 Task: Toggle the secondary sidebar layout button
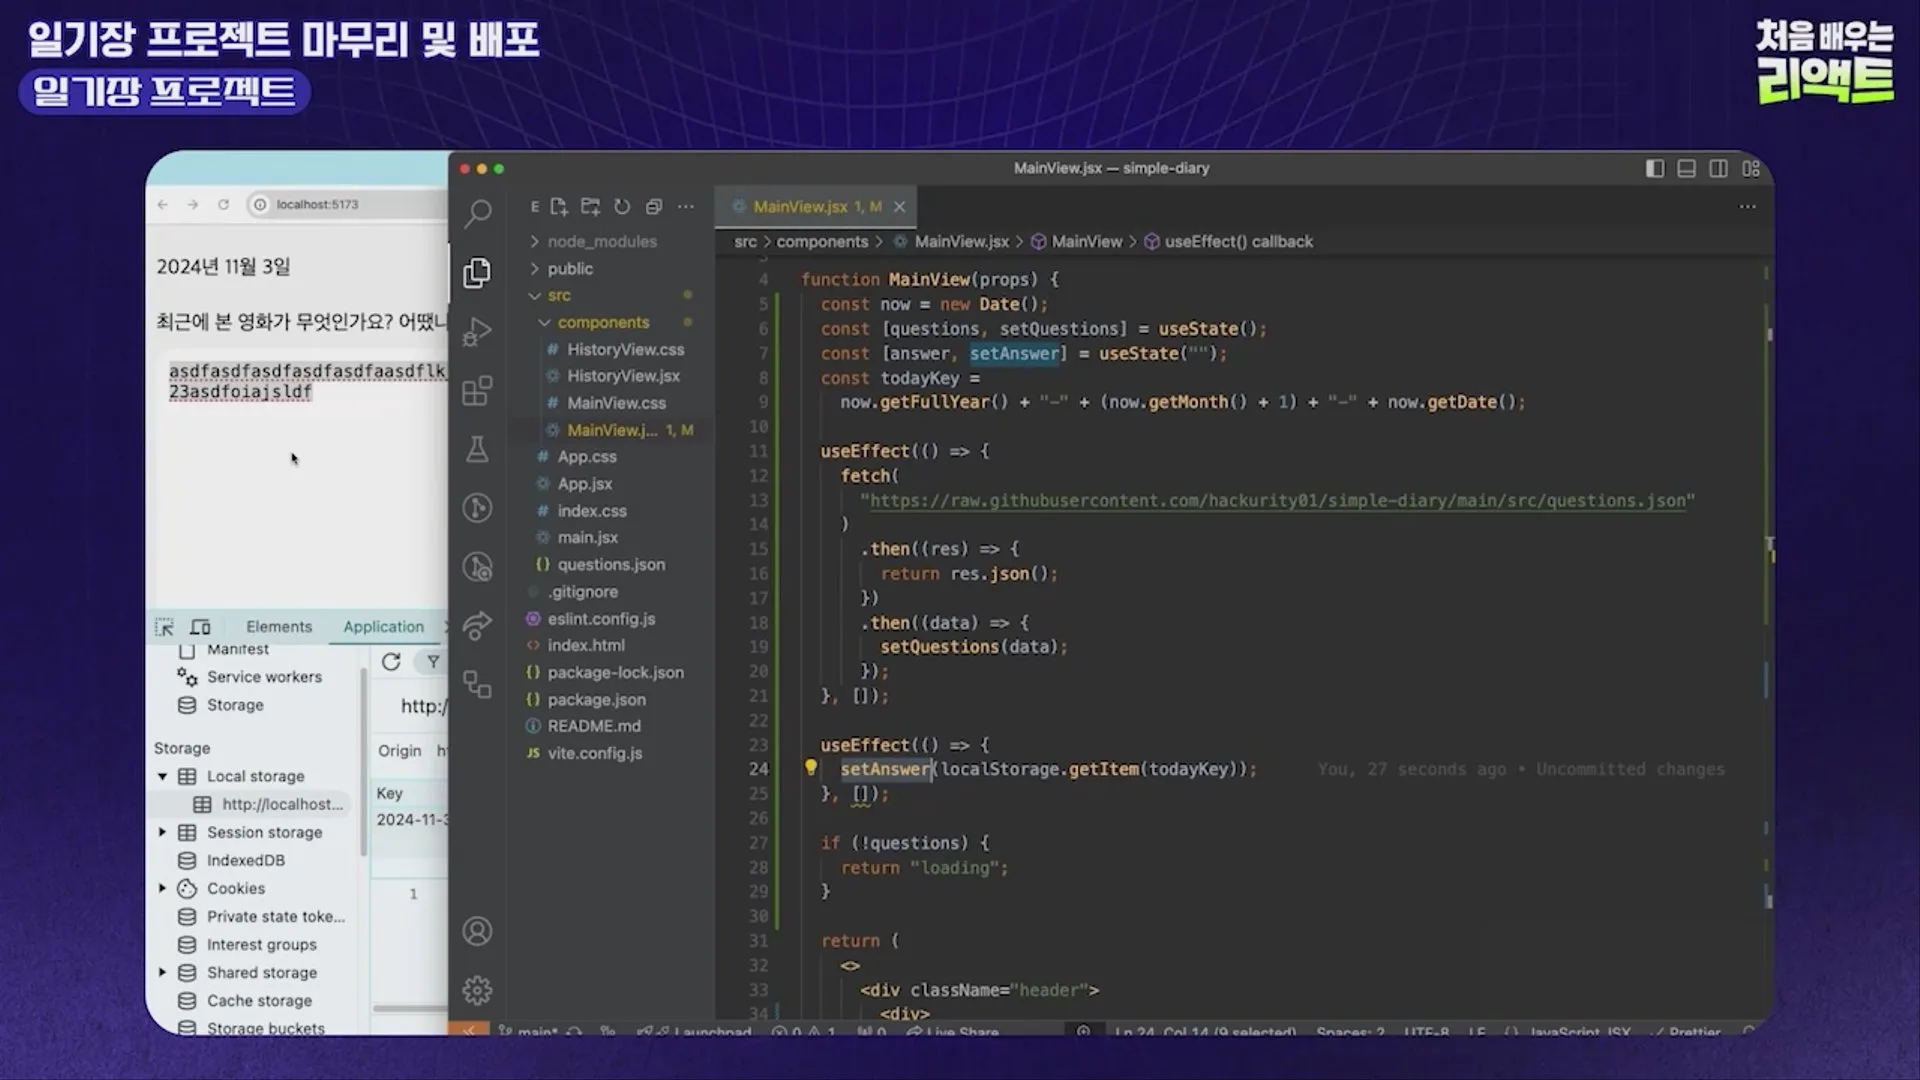coord(1718,168)
